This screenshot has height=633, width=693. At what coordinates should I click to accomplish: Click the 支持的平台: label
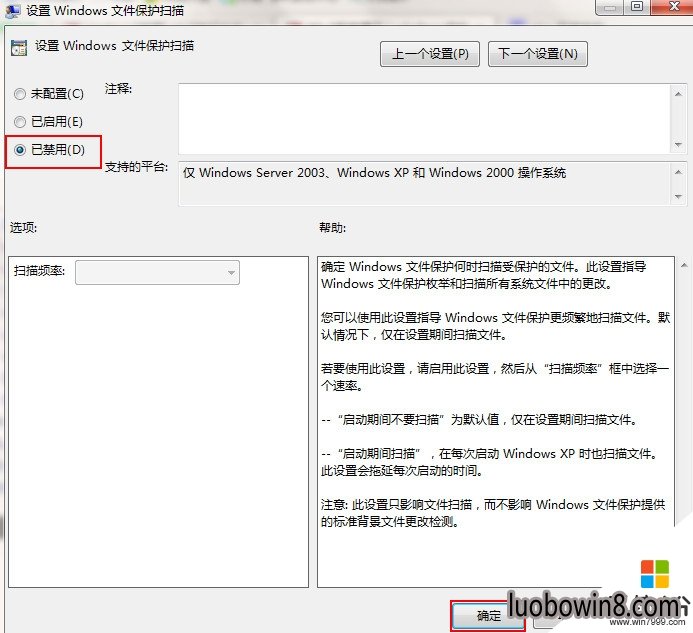(136, 167)
